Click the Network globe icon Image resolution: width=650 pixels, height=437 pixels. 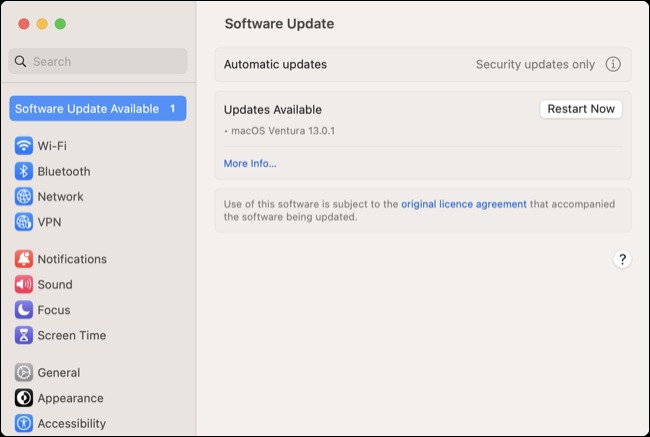coord(24,197)
